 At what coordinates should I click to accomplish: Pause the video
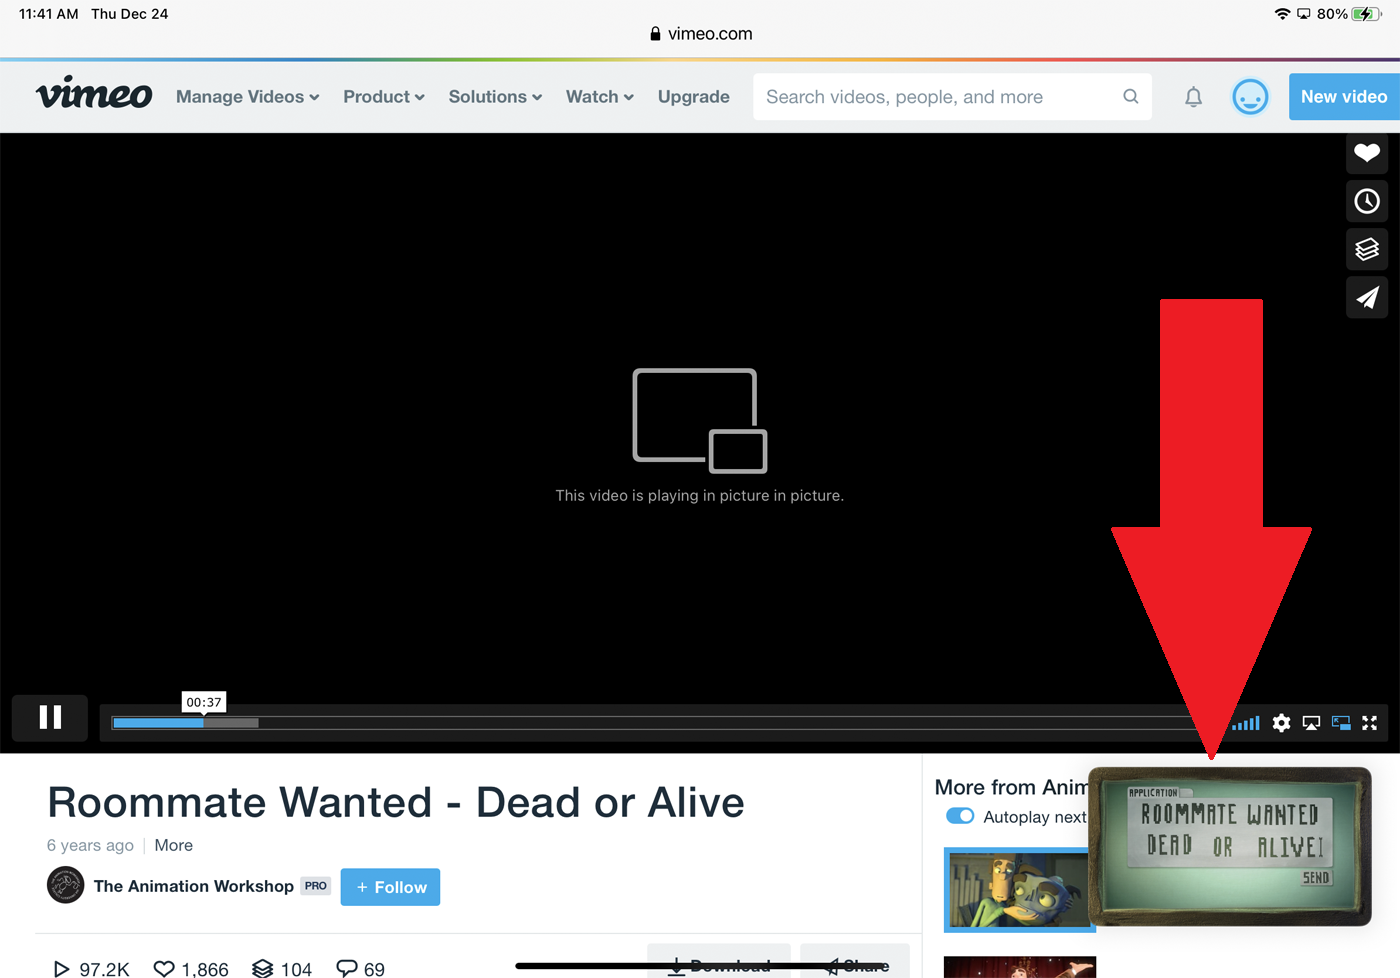(50, 717)
